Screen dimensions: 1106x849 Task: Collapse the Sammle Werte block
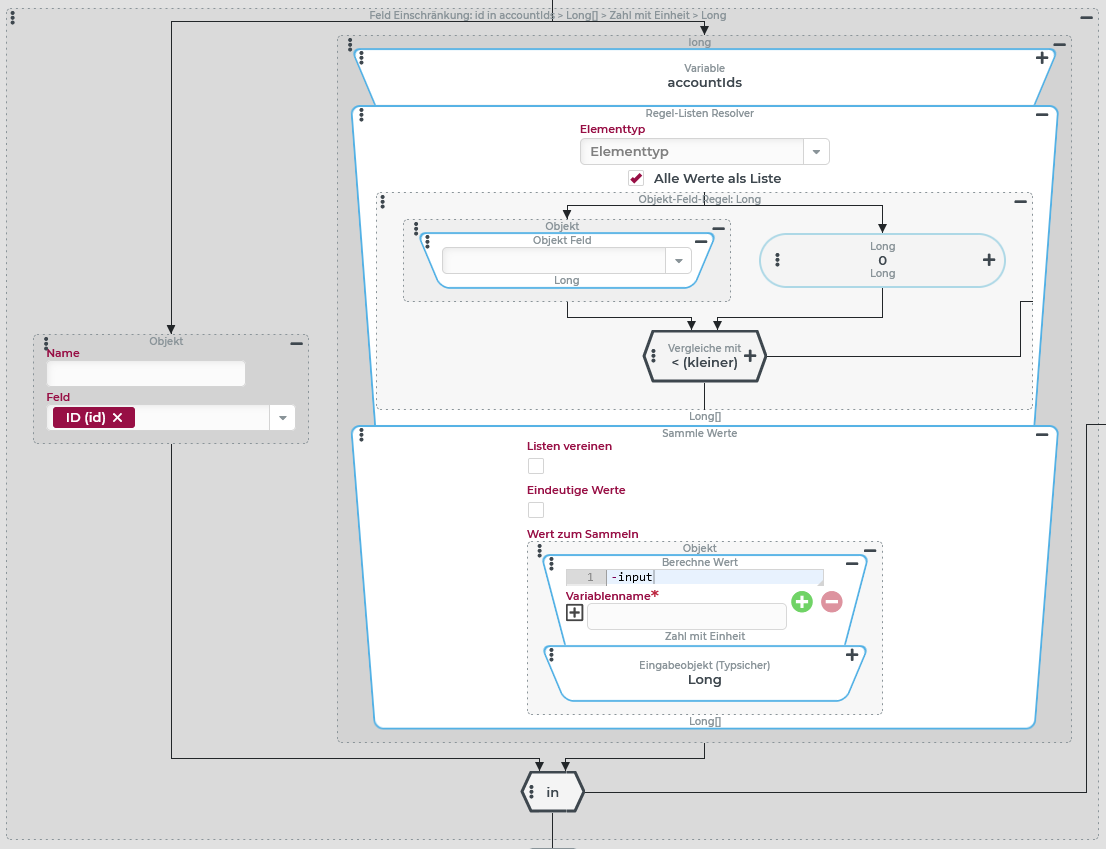(1041, 435)
